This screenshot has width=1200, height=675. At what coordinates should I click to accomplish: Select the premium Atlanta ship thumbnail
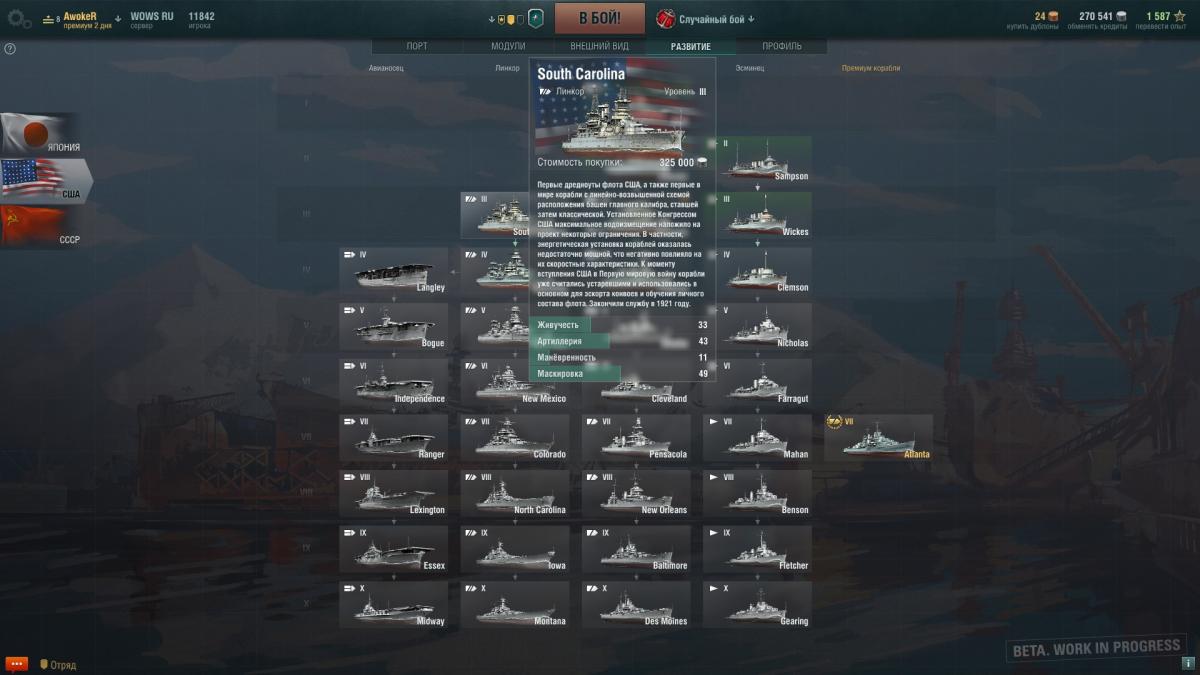[878, 438]
